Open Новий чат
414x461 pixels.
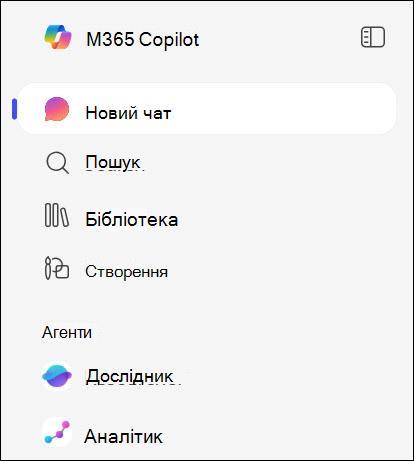(207, 109)
